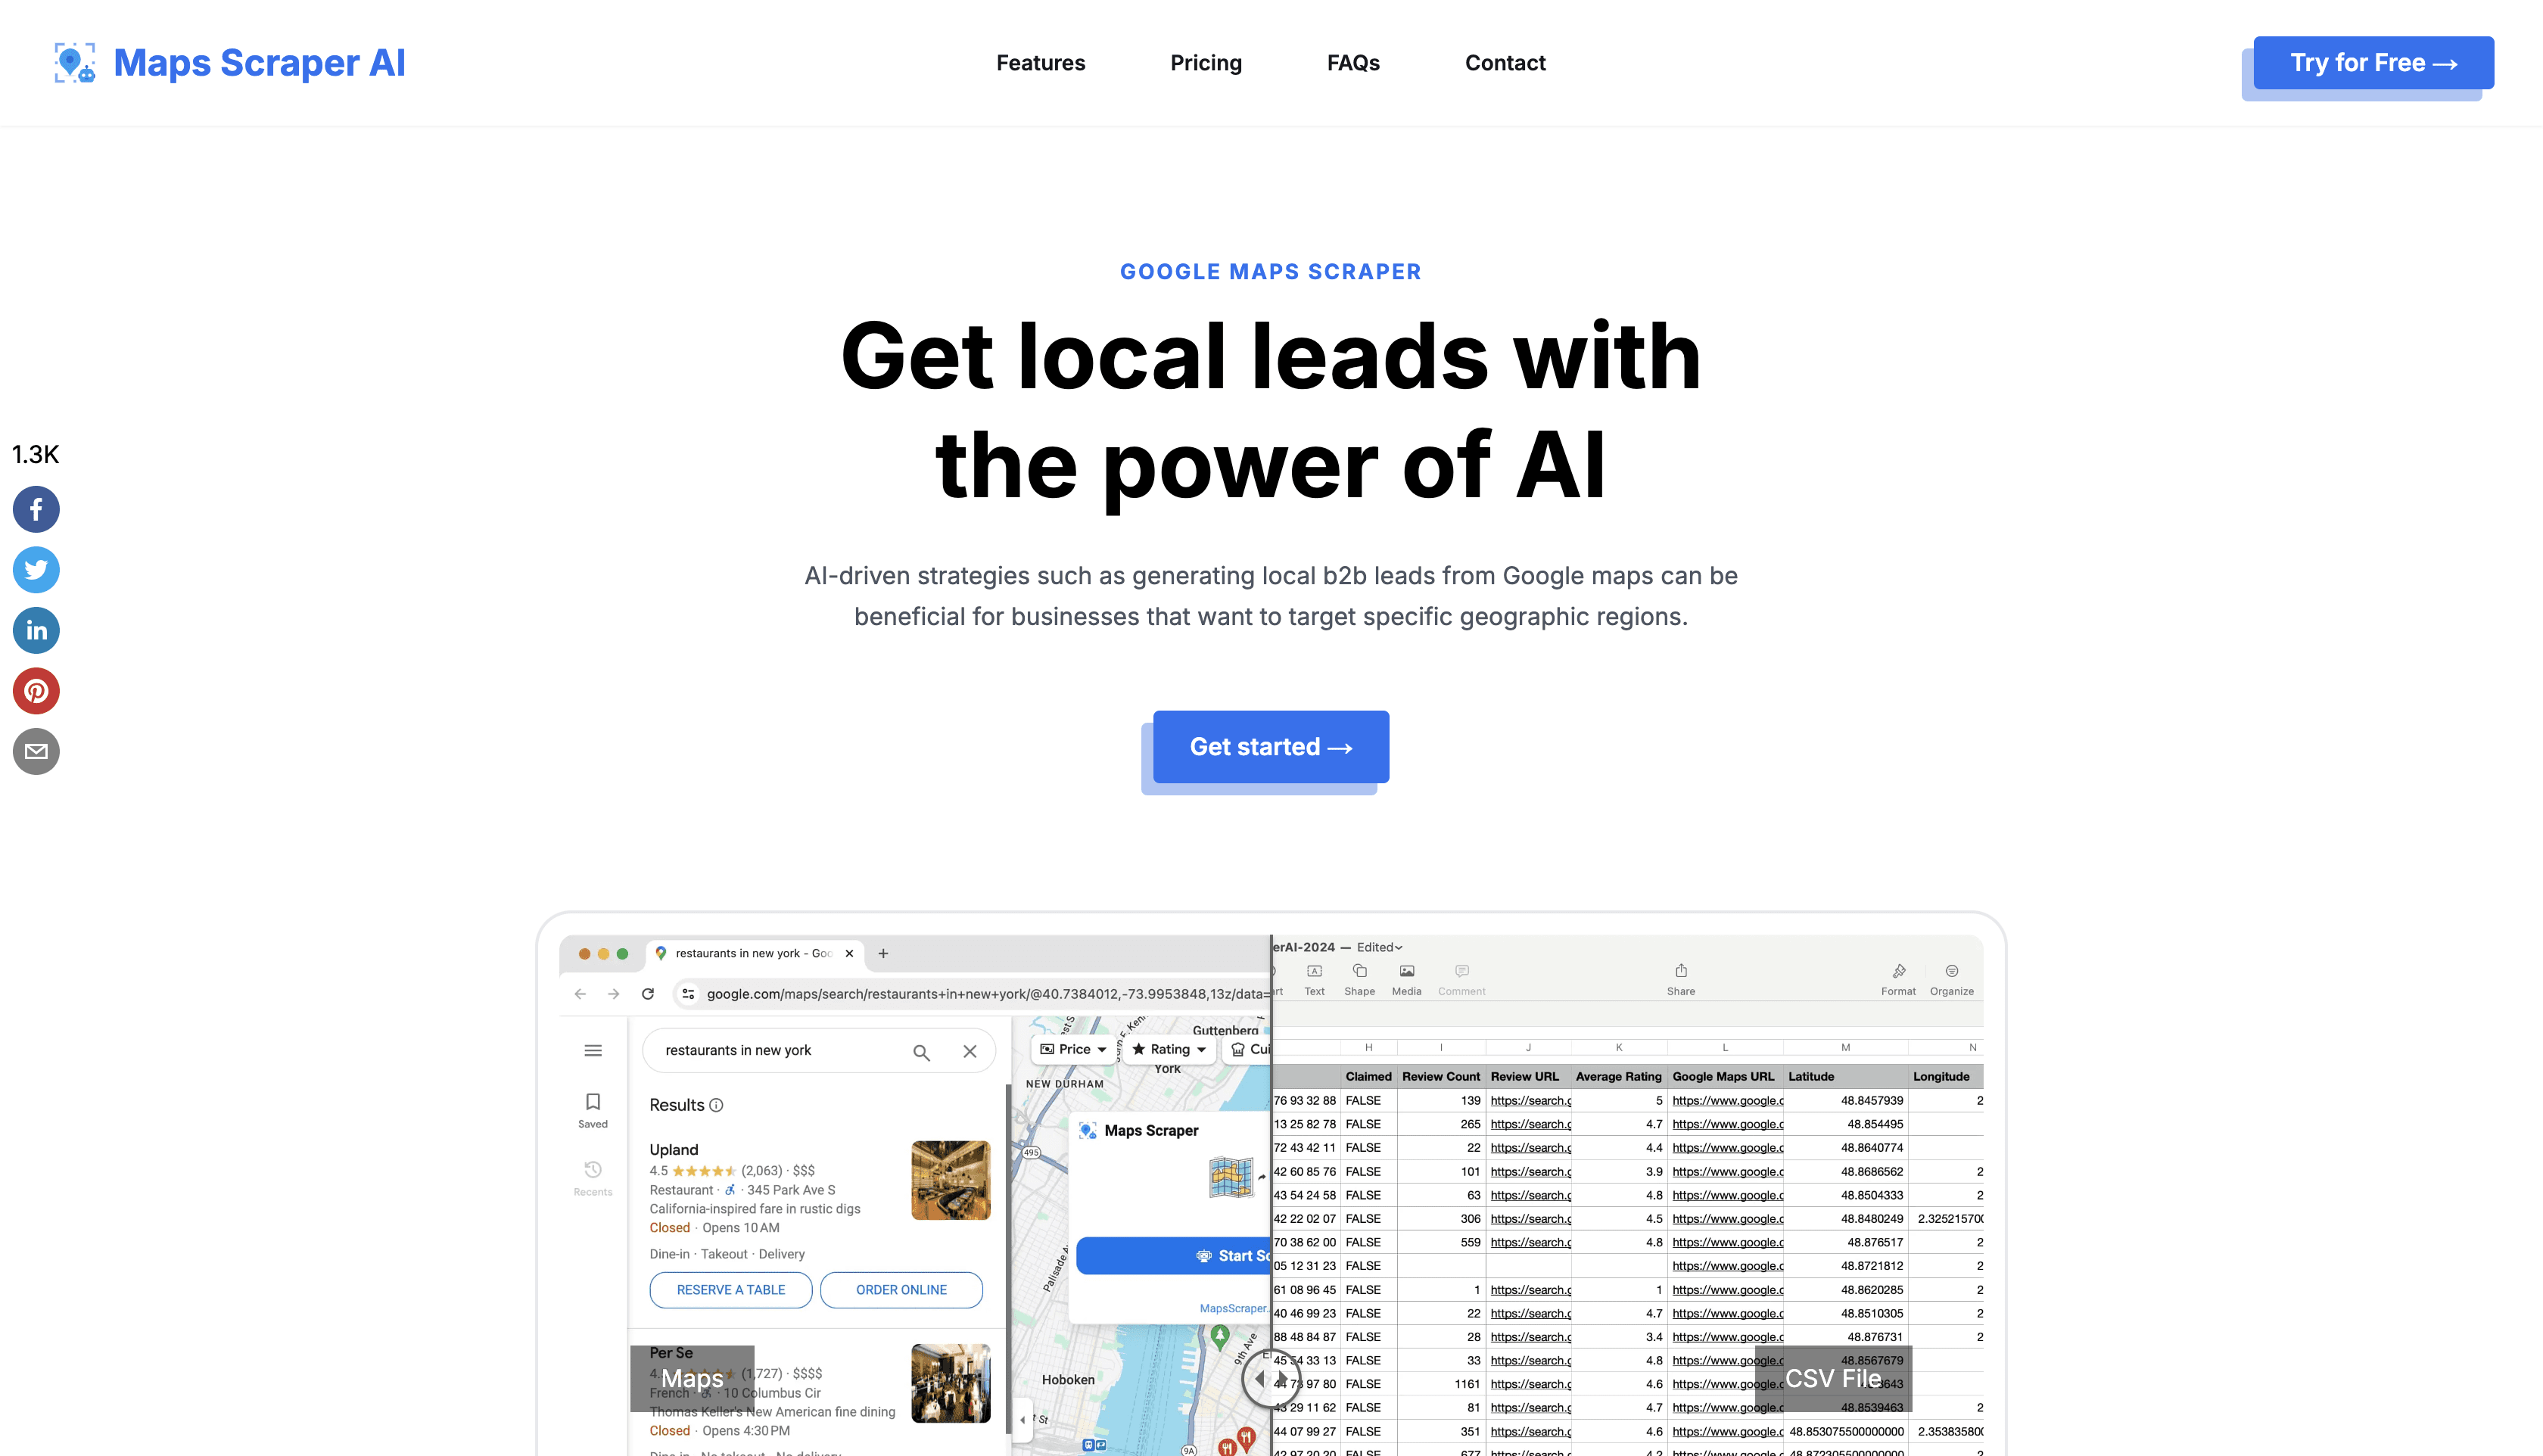Share the page on LinkedIn

coord(36,630)
